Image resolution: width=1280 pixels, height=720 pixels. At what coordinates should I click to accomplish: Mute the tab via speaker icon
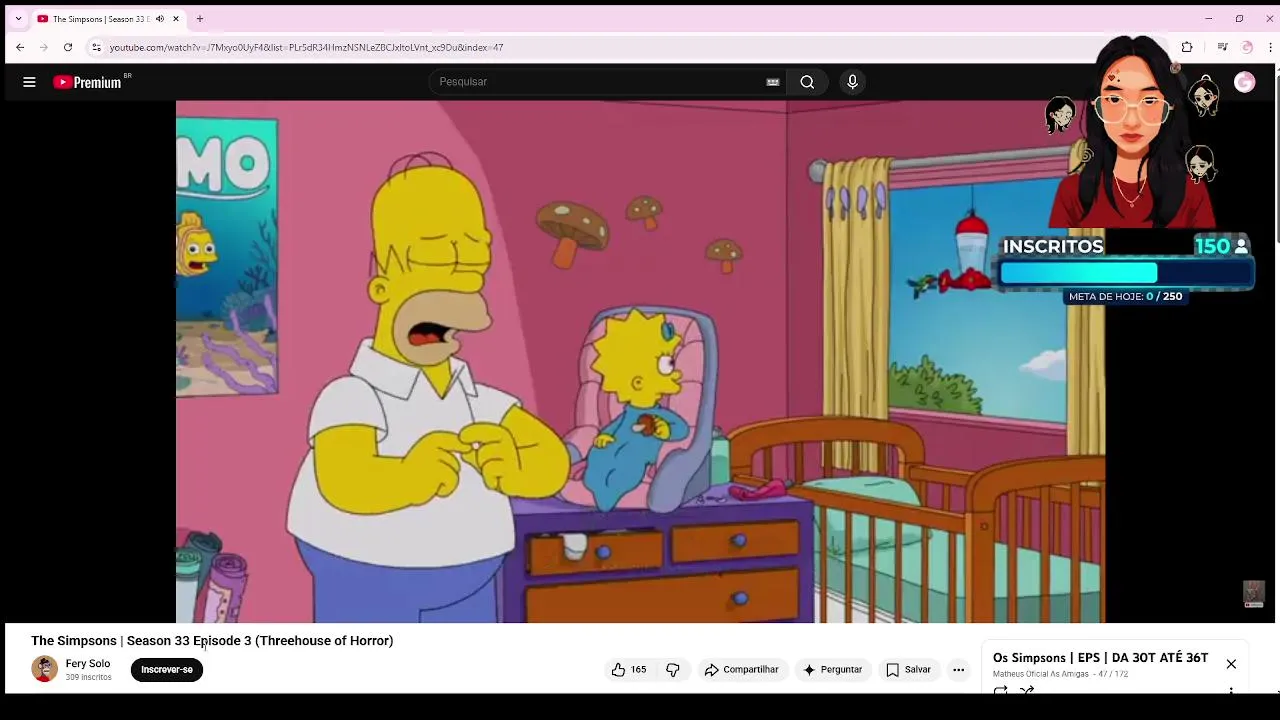[x=159, y=19]
